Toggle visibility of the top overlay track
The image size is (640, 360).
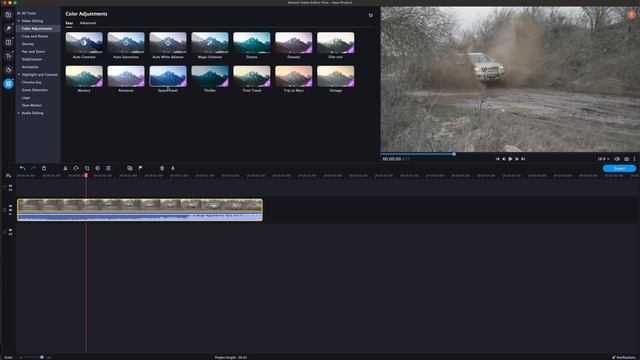pos(10,186)
